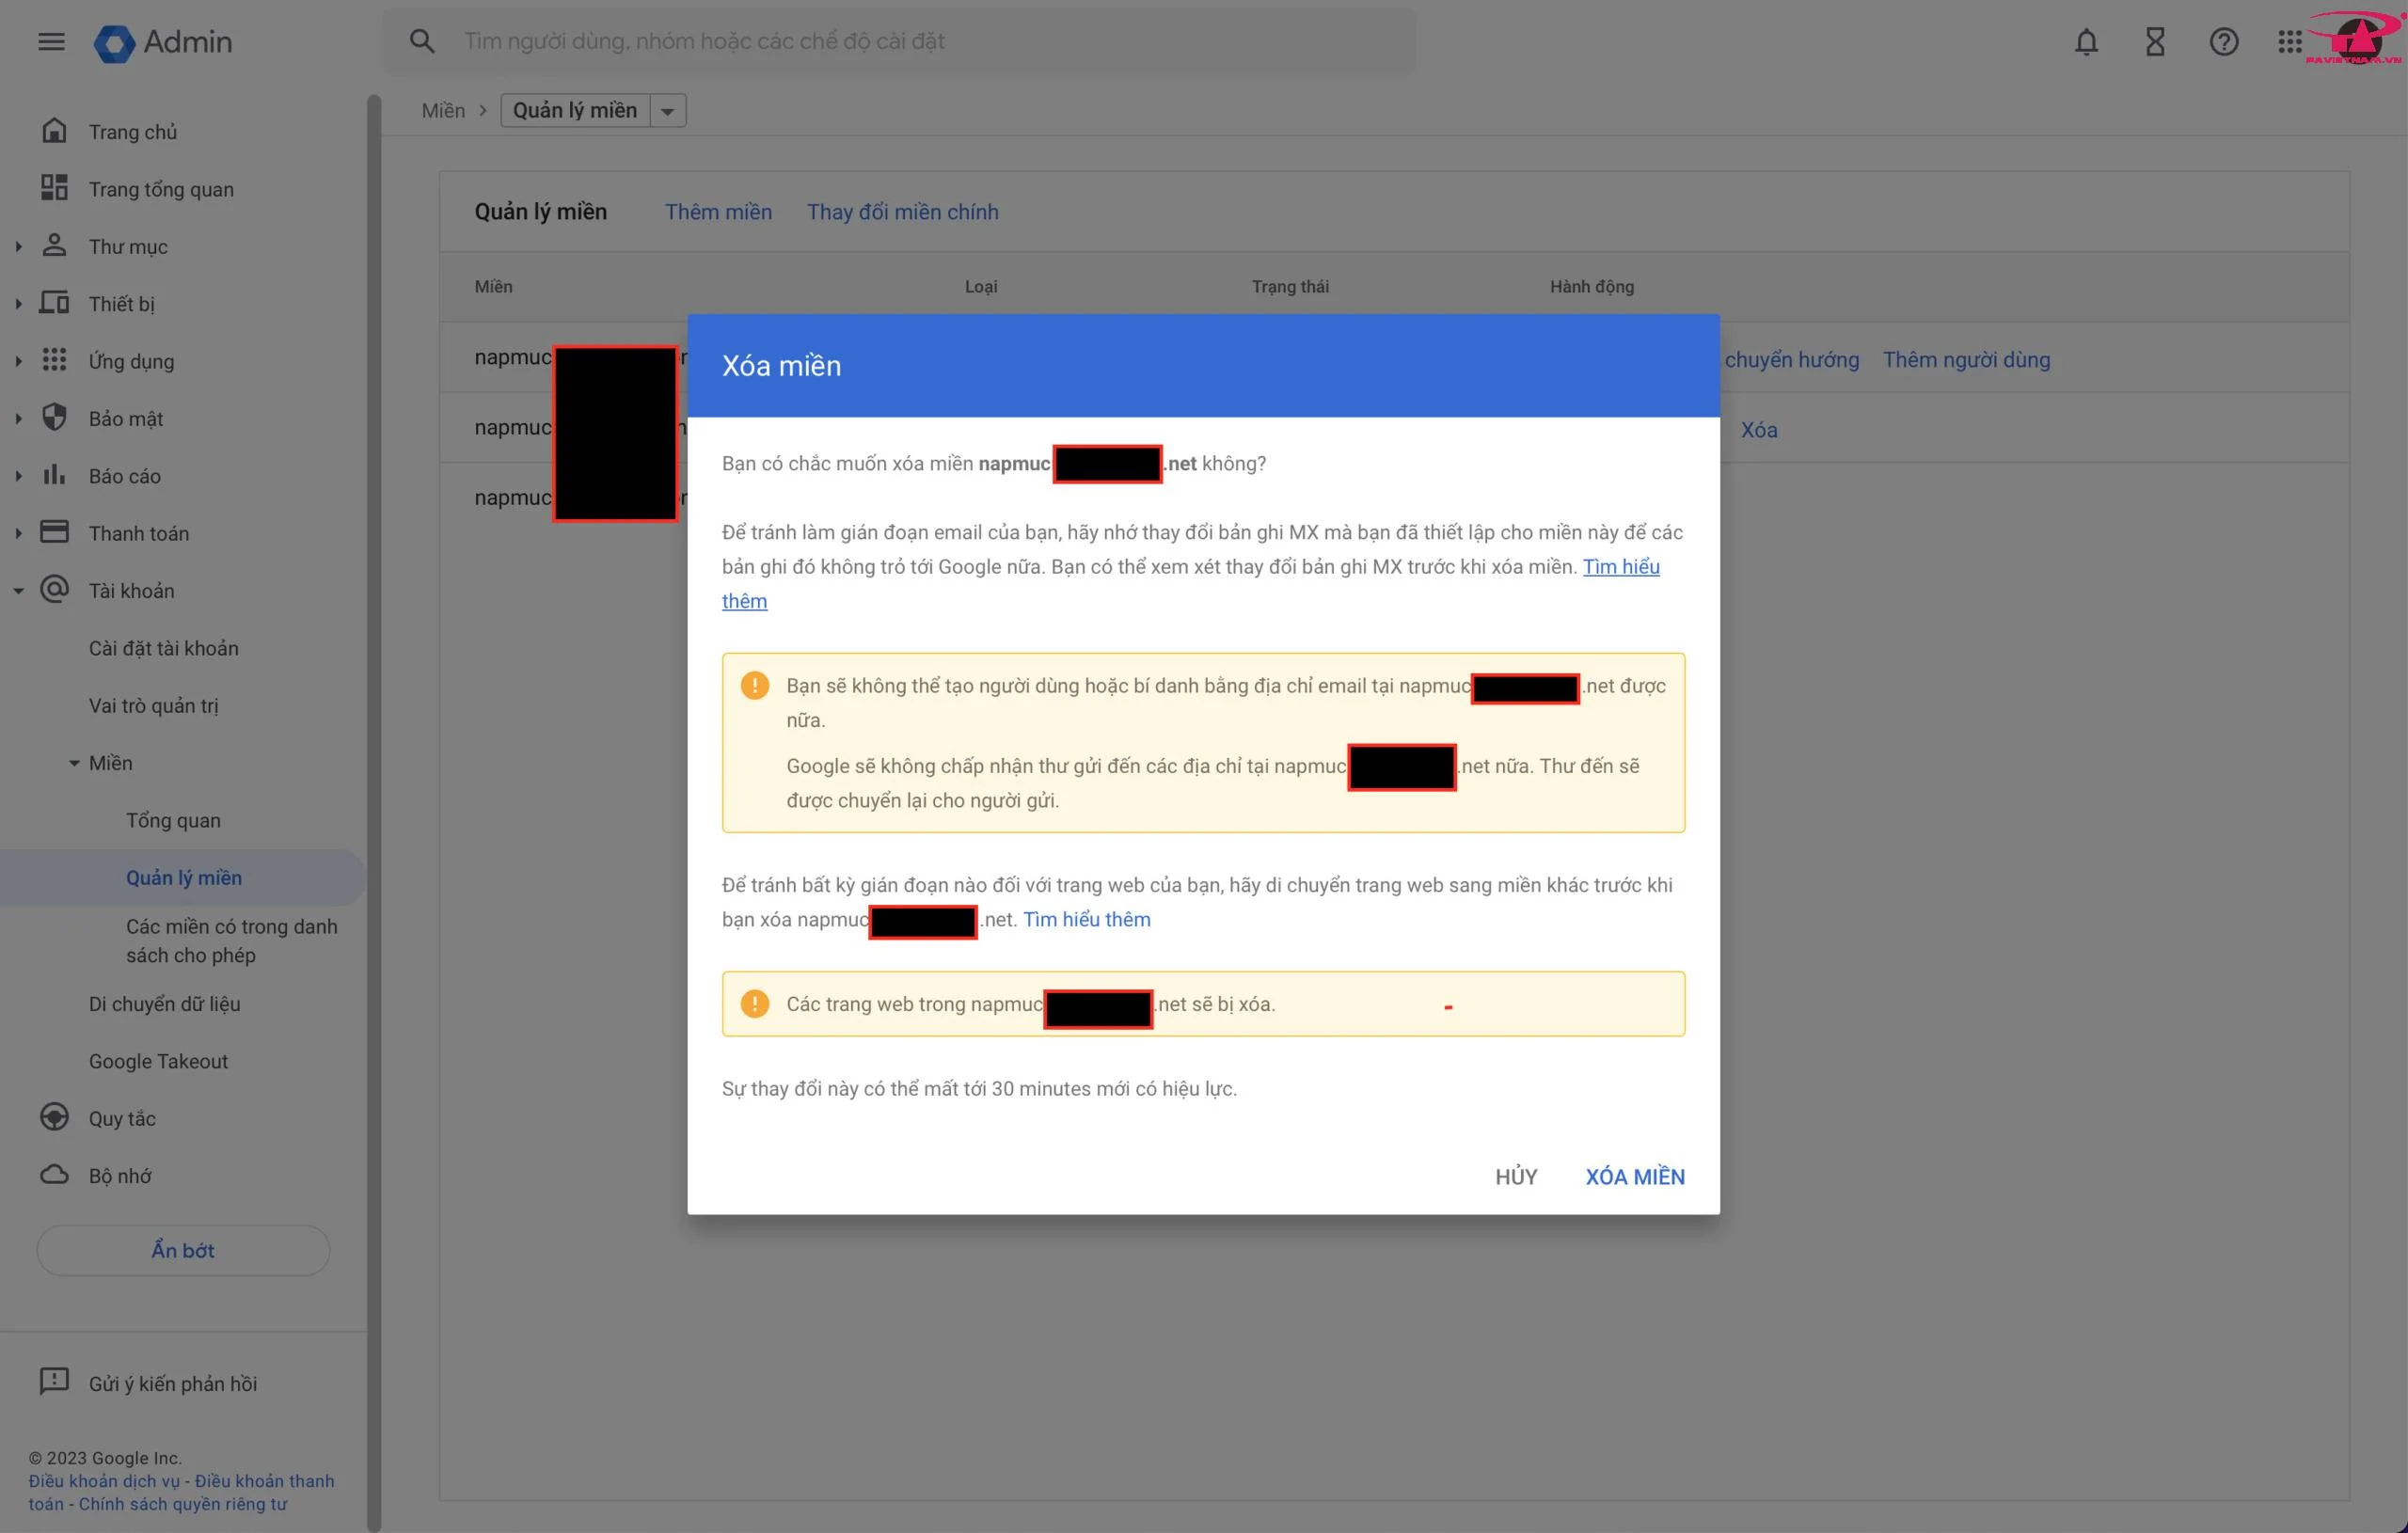Open Chính sách quyền riêng tư footer link
Image resolution: width=2408 pixels, height=1533 pixels.
(x=183, y=1503)
